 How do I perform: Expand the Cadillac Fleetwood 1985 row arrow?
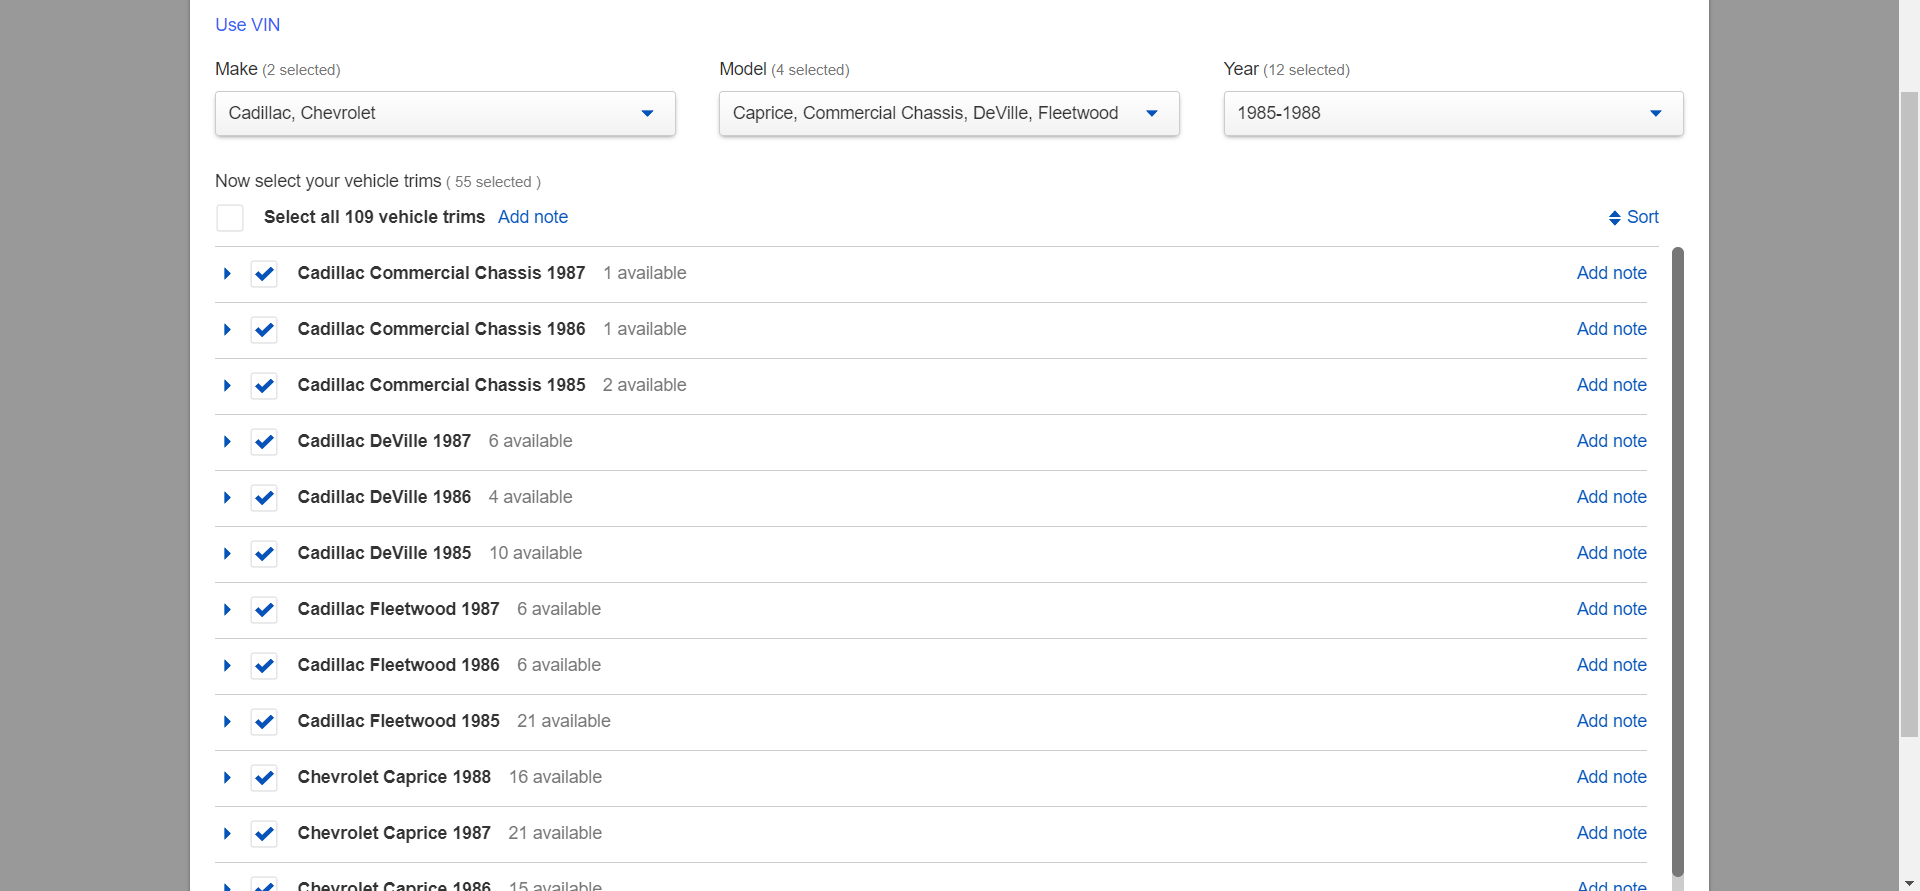coord(227,722)
